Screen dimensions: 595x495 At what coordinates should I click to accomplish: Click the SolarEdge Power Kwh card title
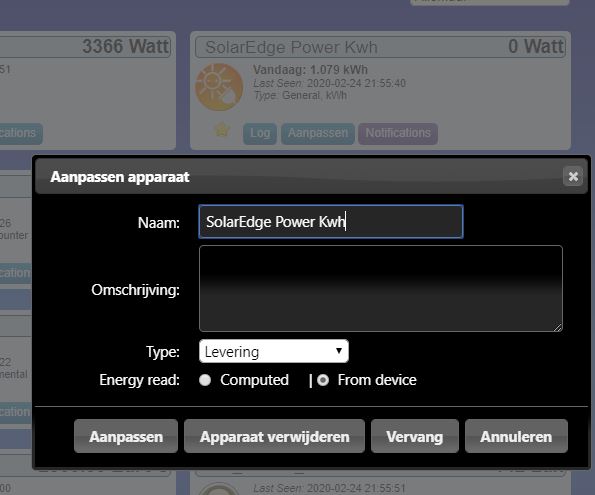click(291, 47)
